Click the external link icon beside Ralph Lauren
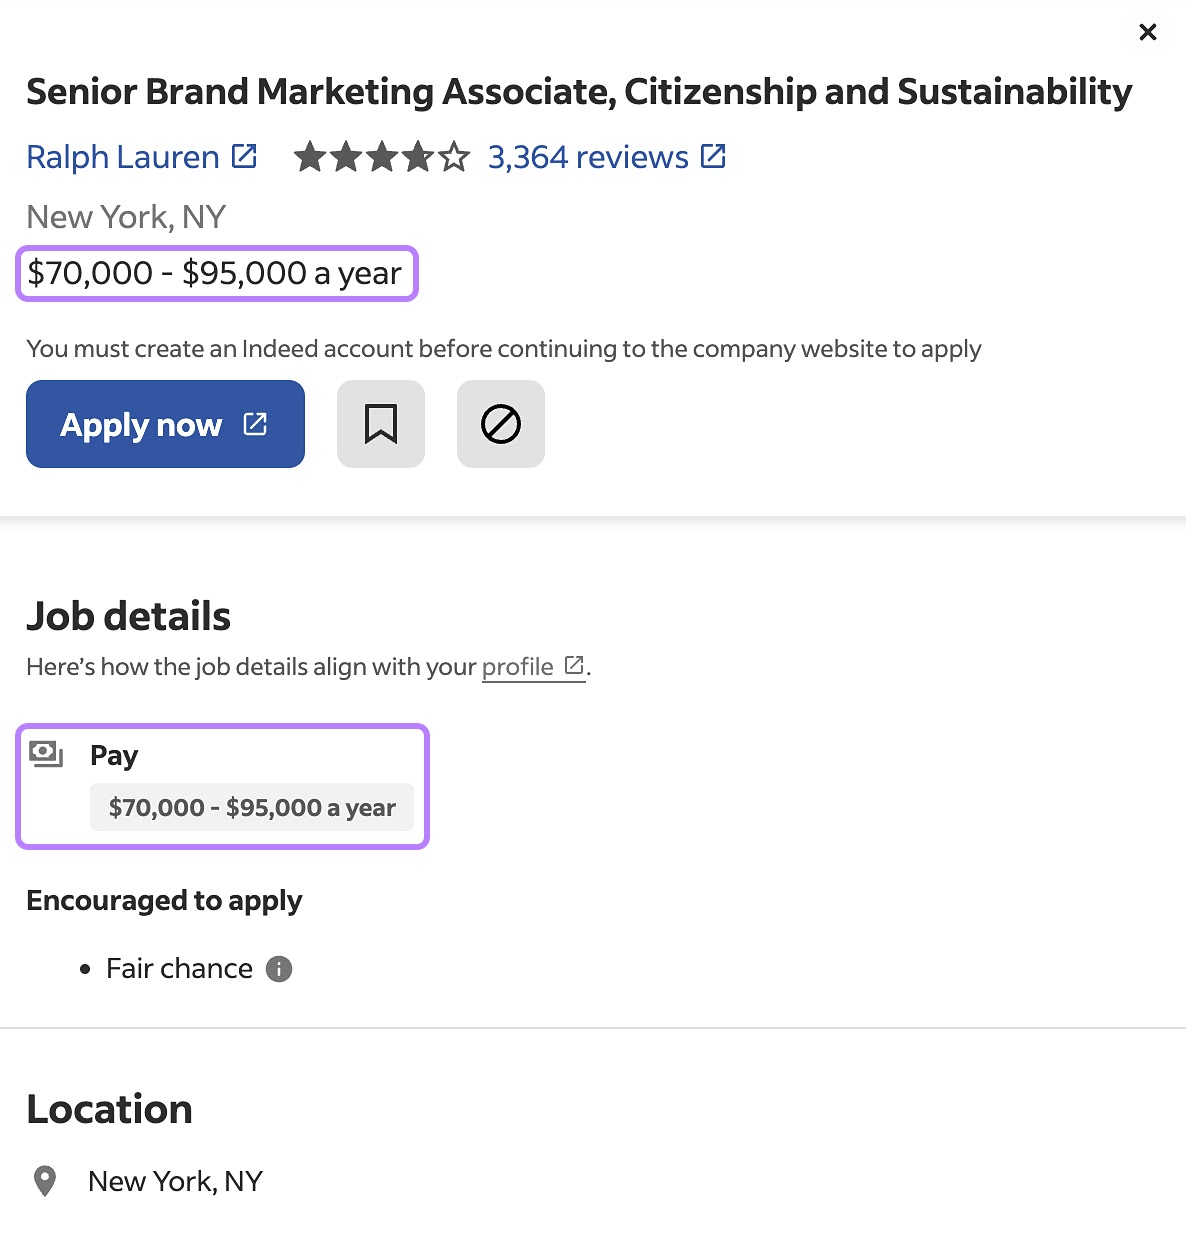This screenshot has height=1250, width=1186. (243, 156)
